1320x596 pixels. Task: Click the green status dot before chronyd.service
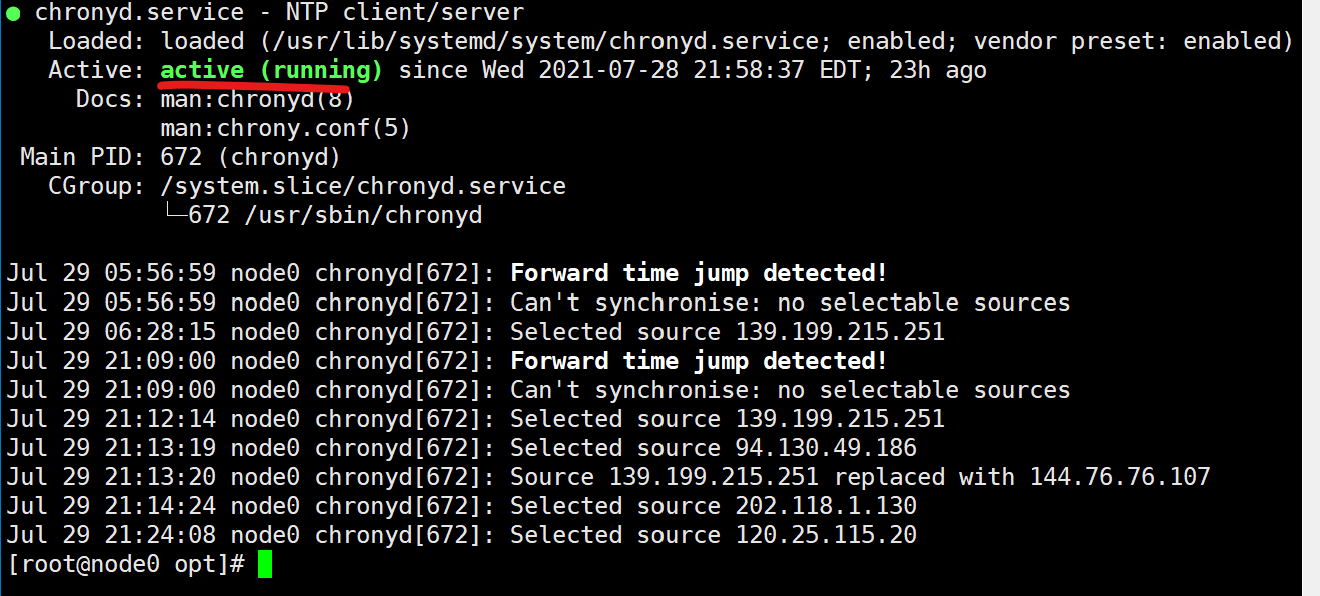click(13, 13)
